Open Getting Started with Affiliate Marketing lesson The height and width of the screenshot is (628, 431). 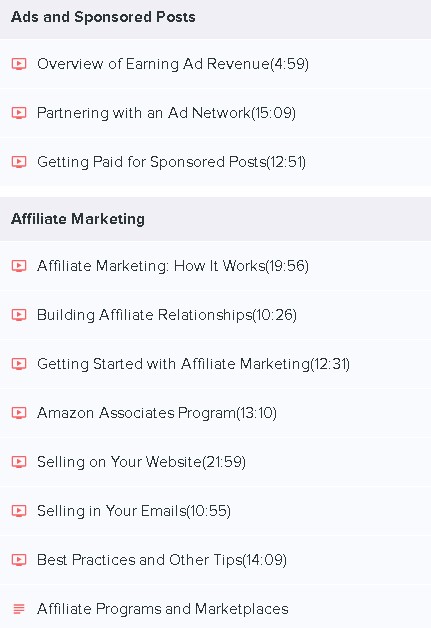pos(216,364)
